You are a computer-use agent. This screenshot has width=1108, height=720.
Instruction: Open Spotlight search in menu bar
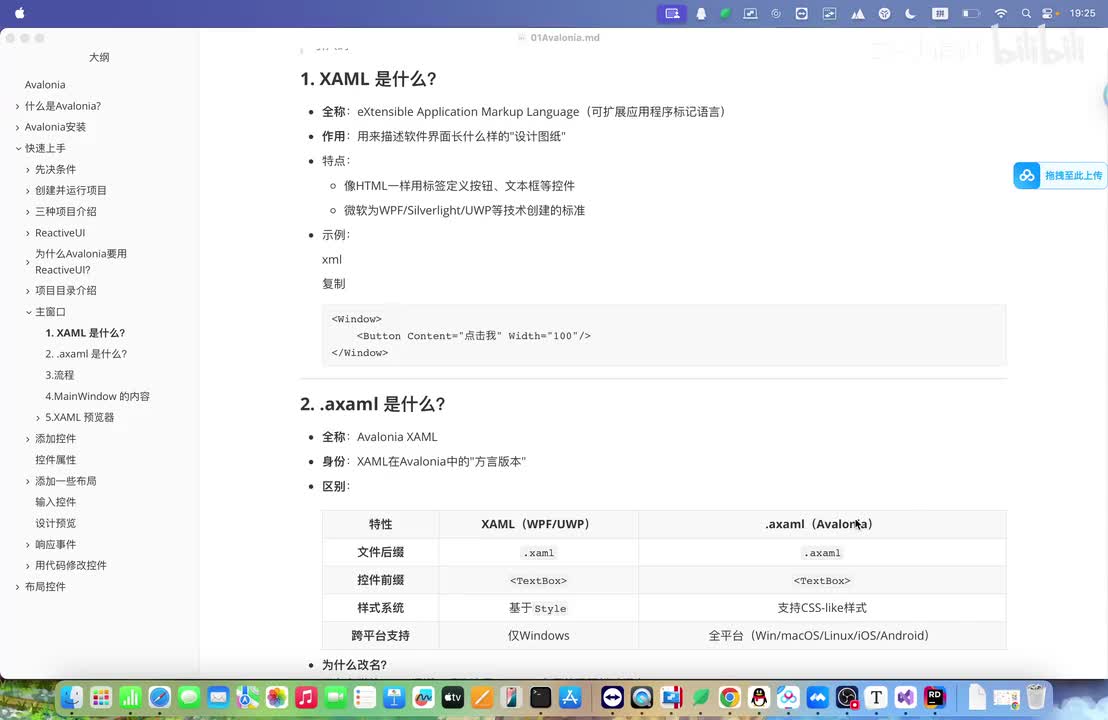(1026, 13)
